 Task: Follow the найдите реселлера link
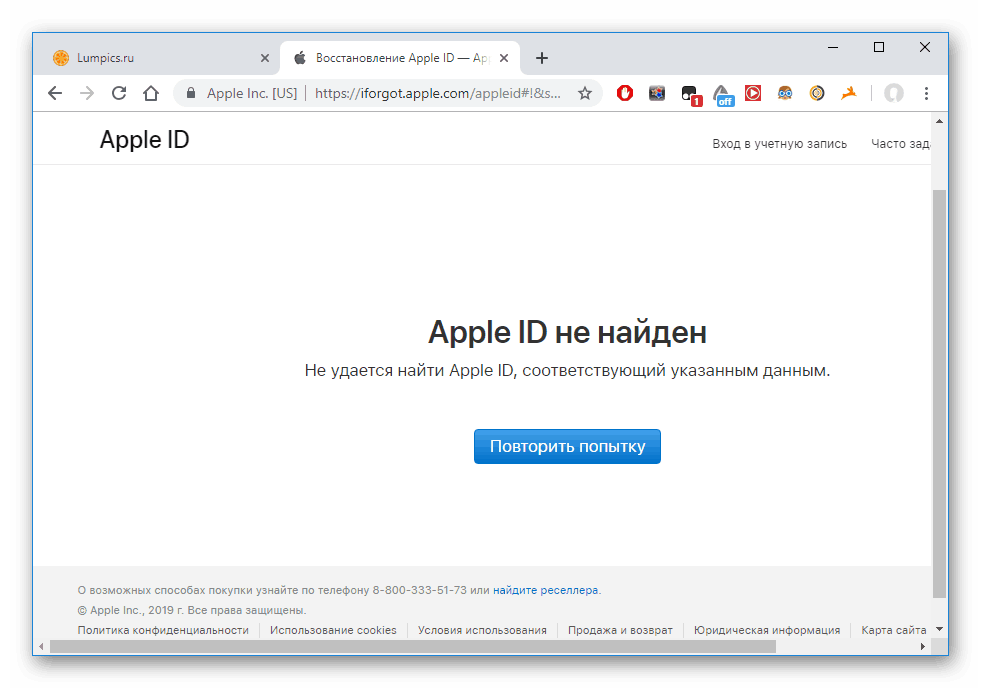point(546,590)
